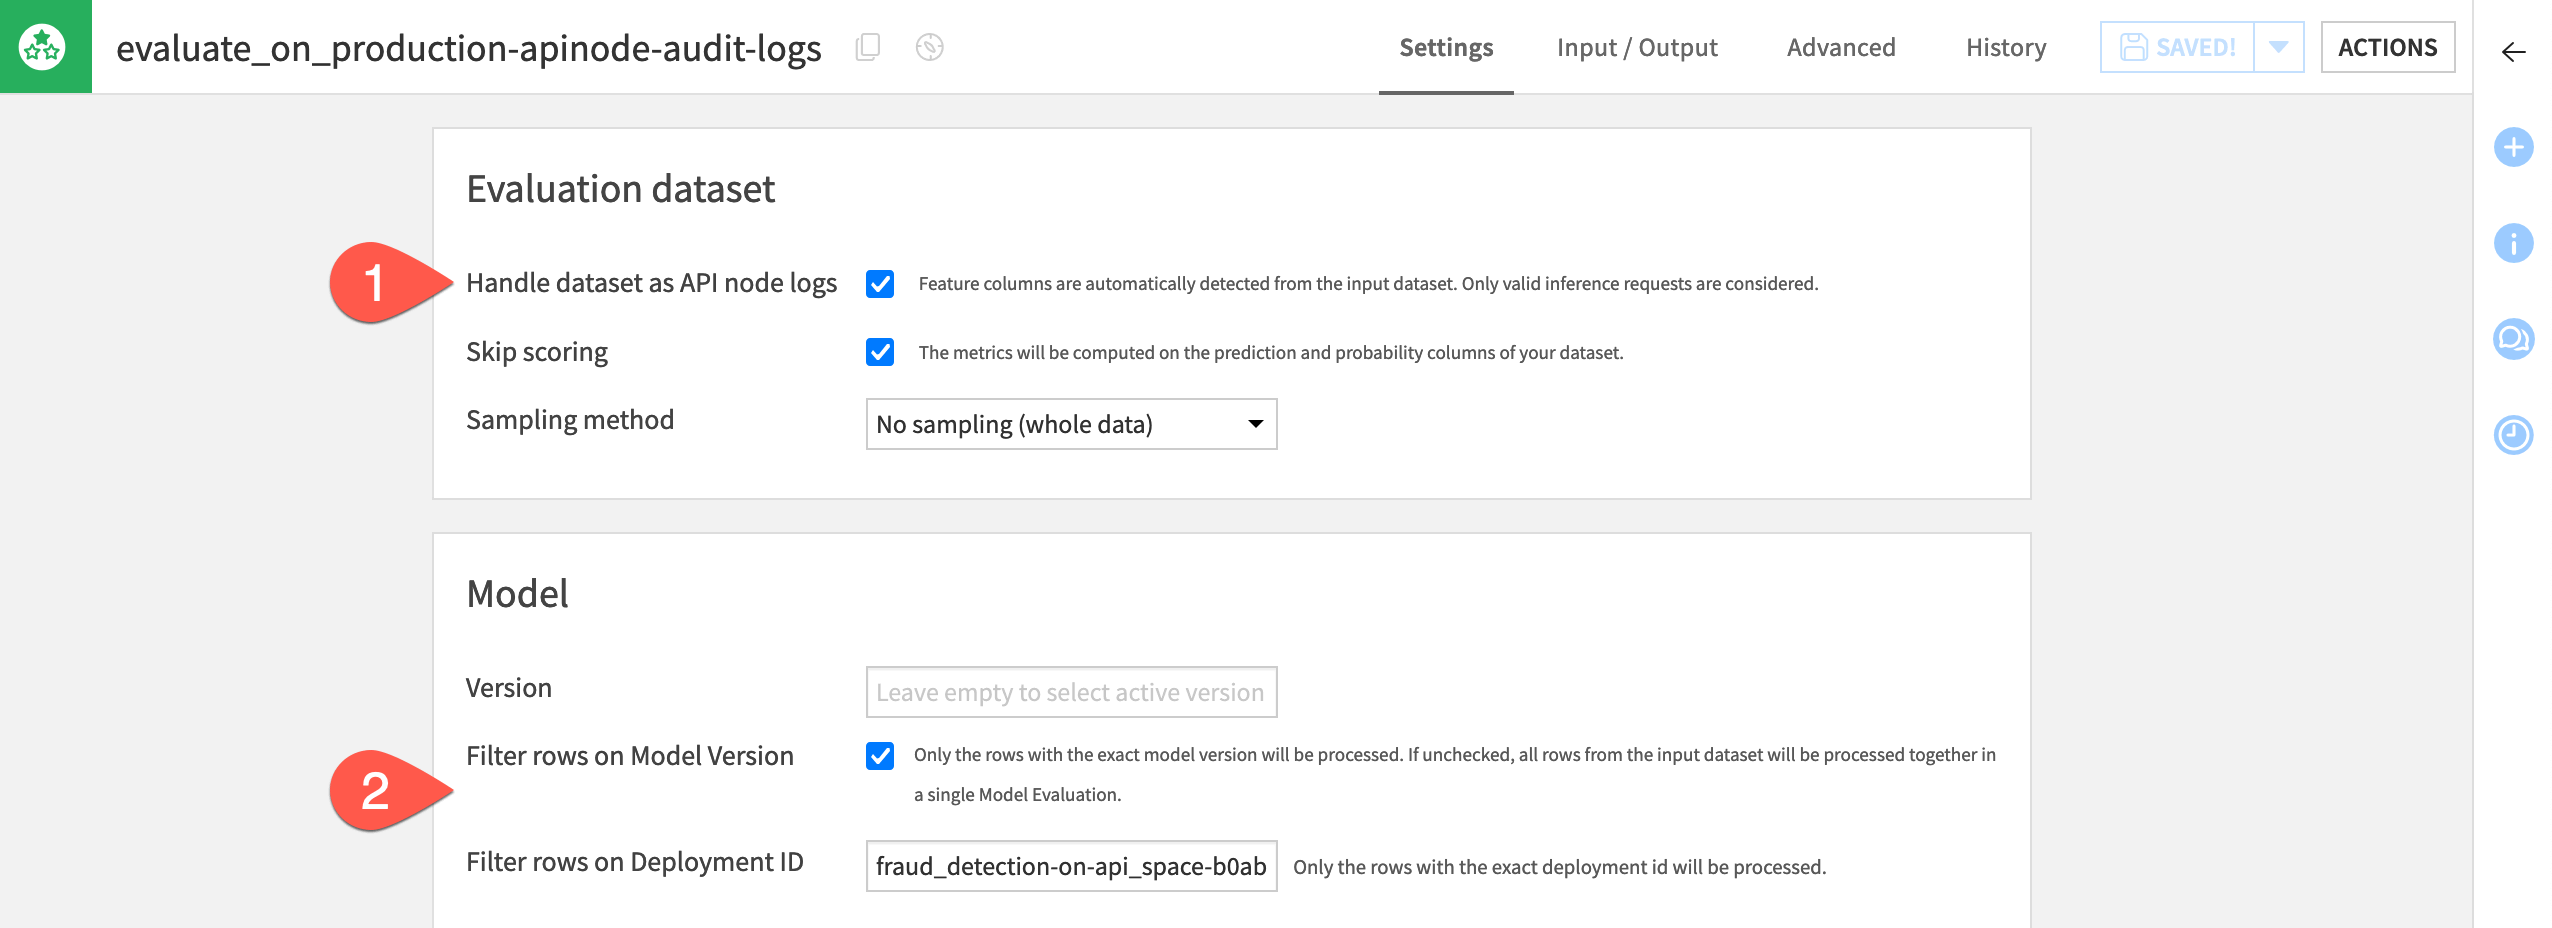Switch to the Input / Output tab
The width and height of the screenshot is (2552, 928).
point(1636,47)
